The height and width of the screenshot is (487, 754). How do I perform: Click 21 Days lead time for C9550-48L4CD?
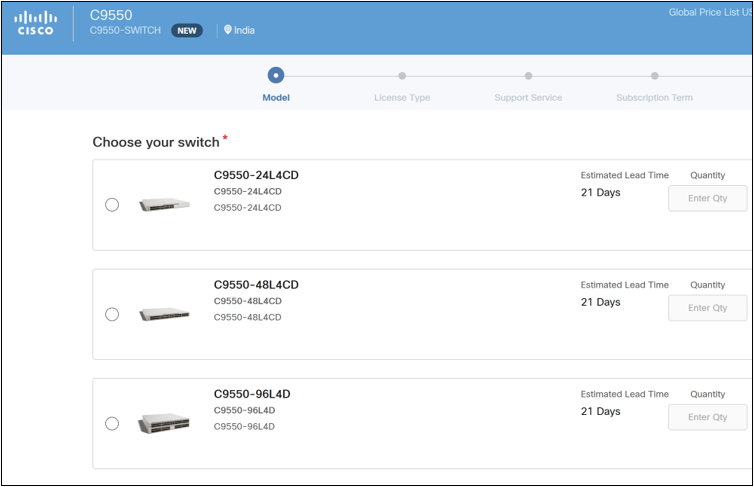tap(601, 302)
